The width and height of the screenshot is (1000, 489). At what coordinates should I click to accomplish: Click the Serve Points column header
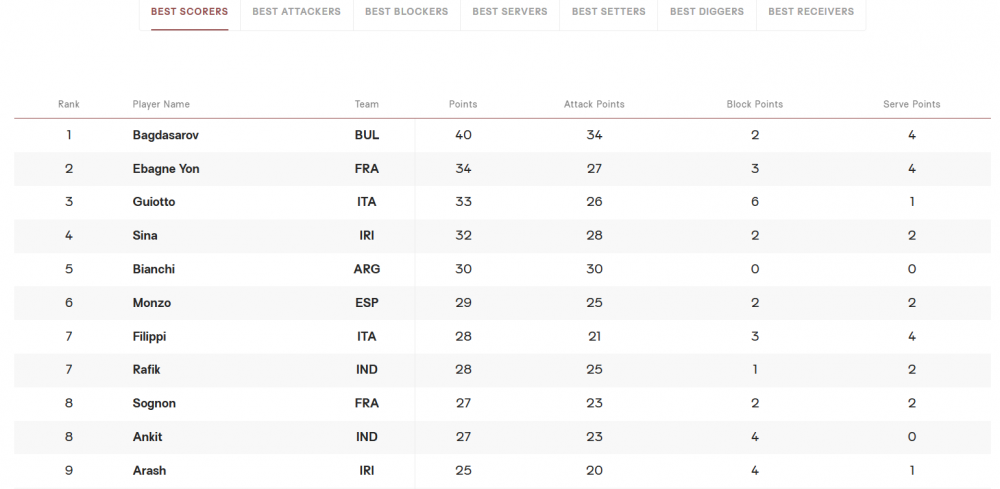(911, 104)
